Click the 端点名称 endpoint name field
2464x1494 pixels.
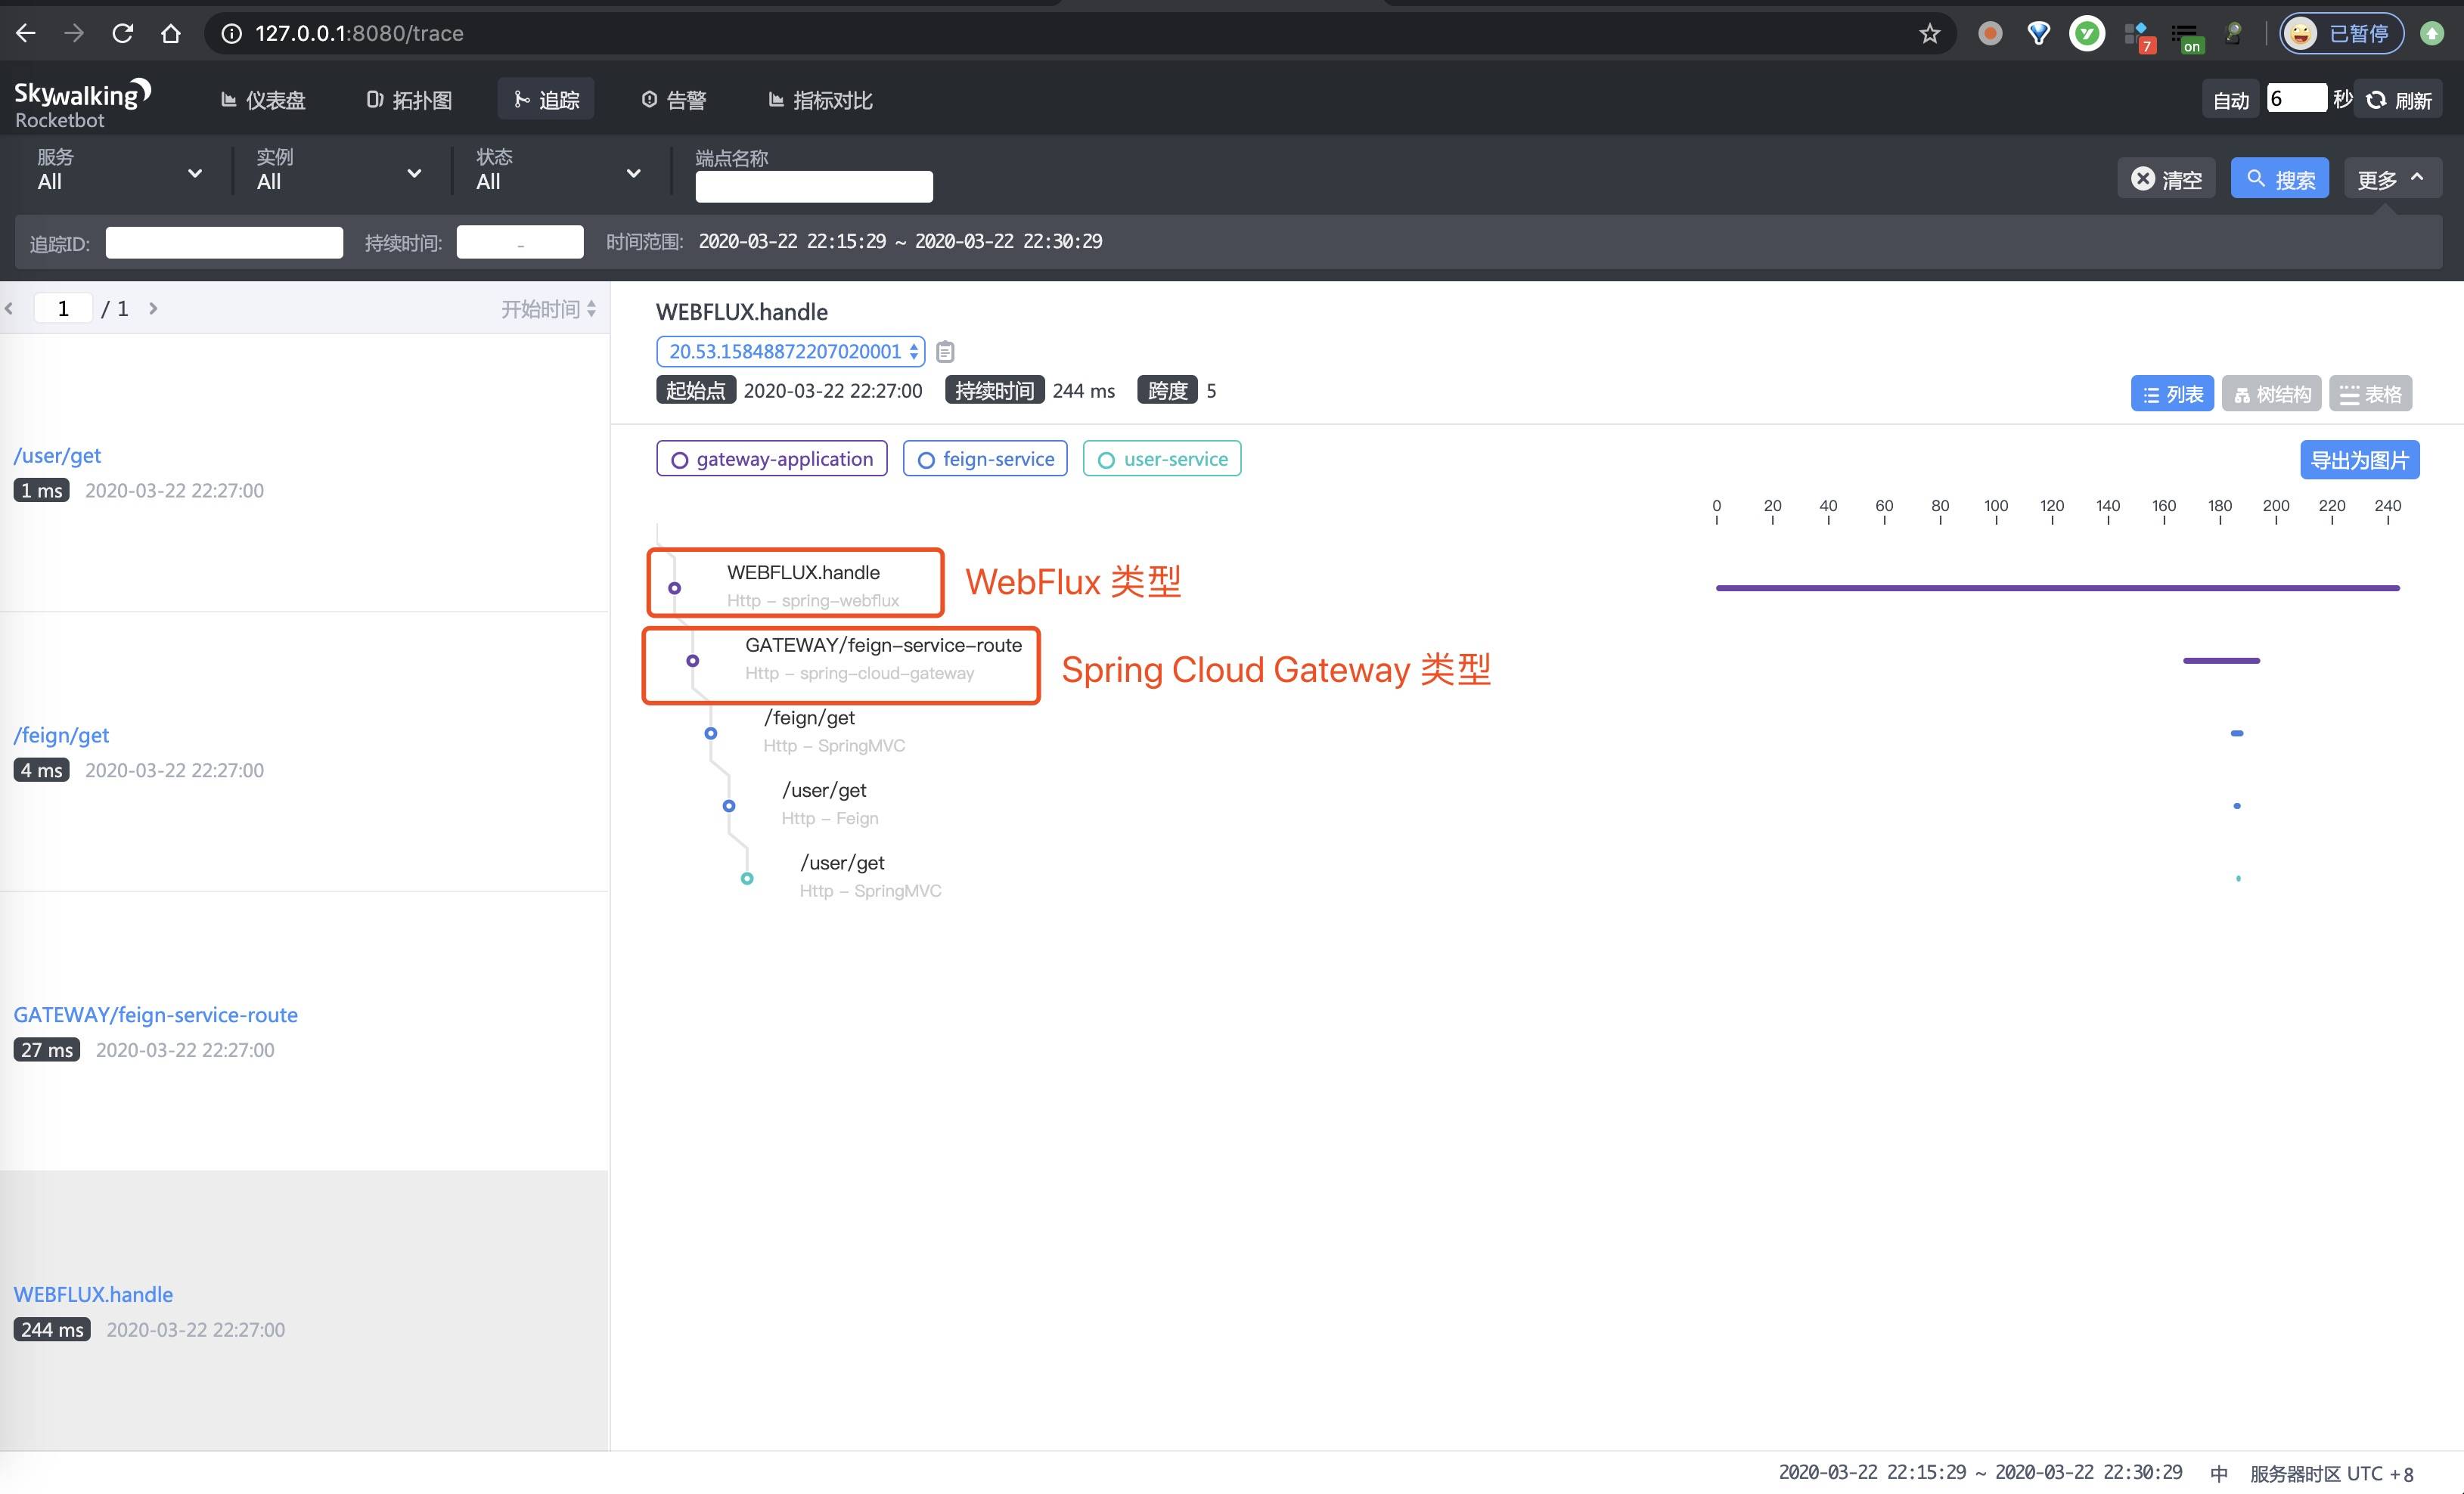[814, 187]
